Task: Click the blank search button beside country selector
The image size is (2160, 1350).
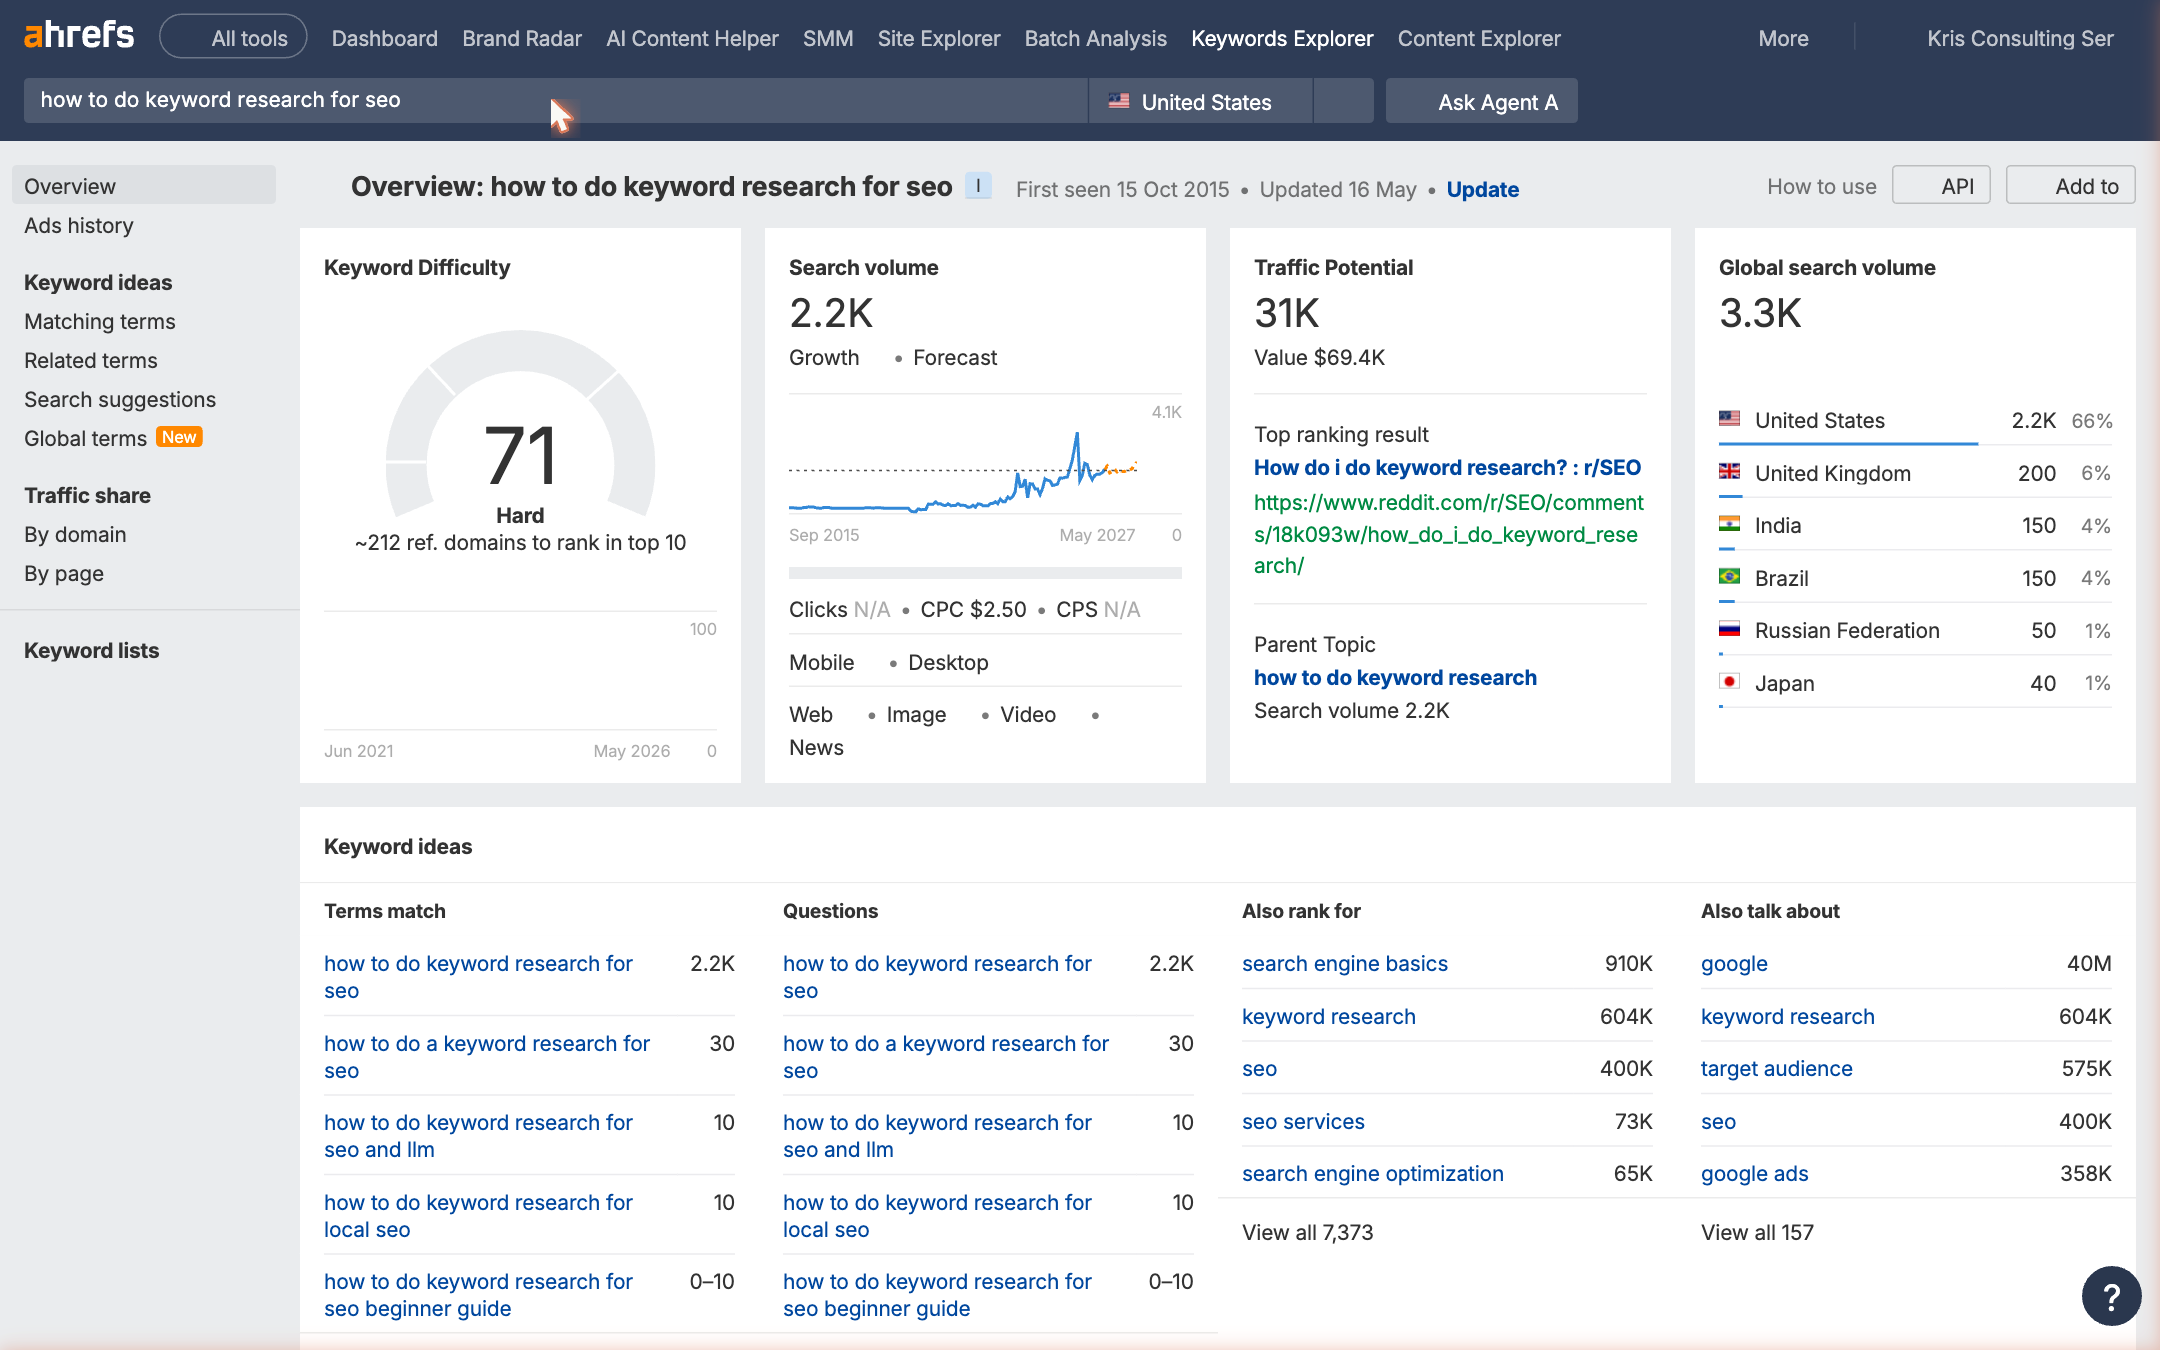Action: point(1343,101)
